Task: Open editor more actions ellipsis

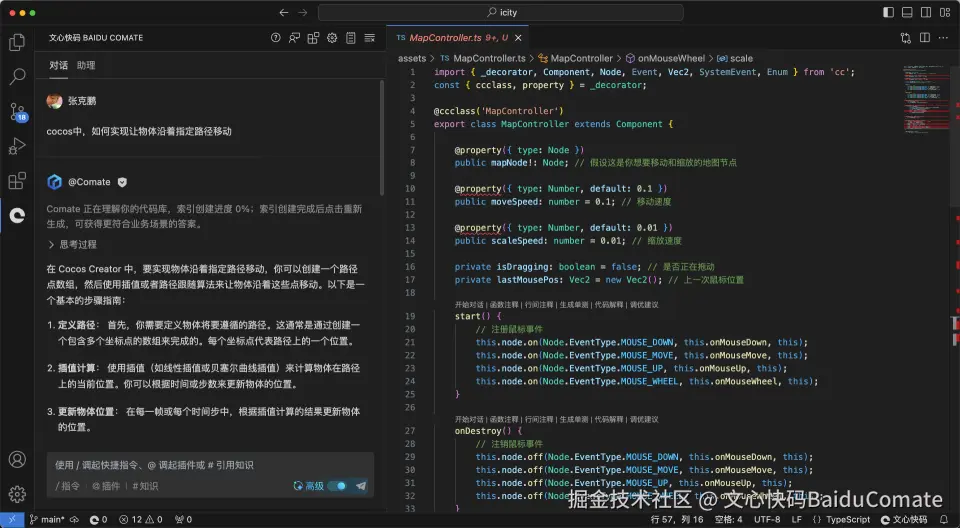Action: [x=945, y=38]
